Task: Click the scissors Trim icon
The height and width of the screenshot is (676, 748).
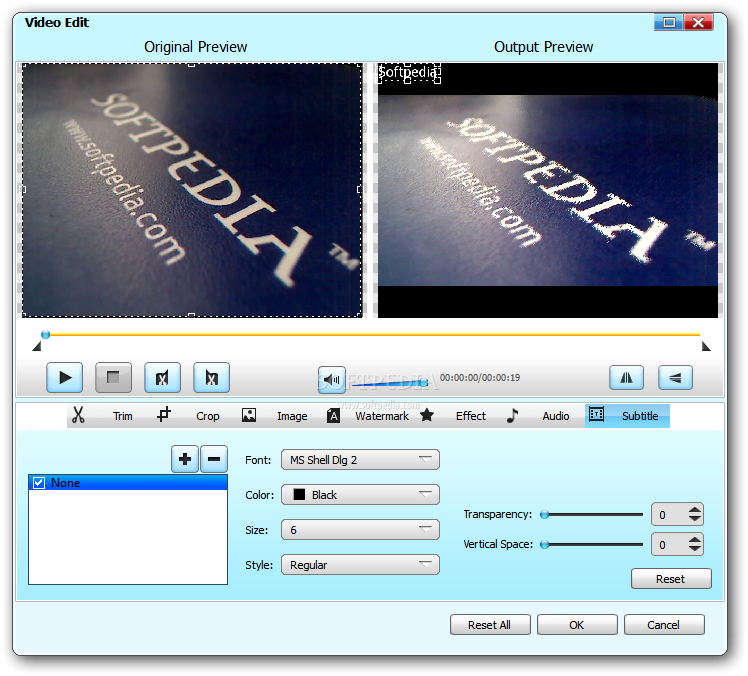Action: tap(78, 415)
